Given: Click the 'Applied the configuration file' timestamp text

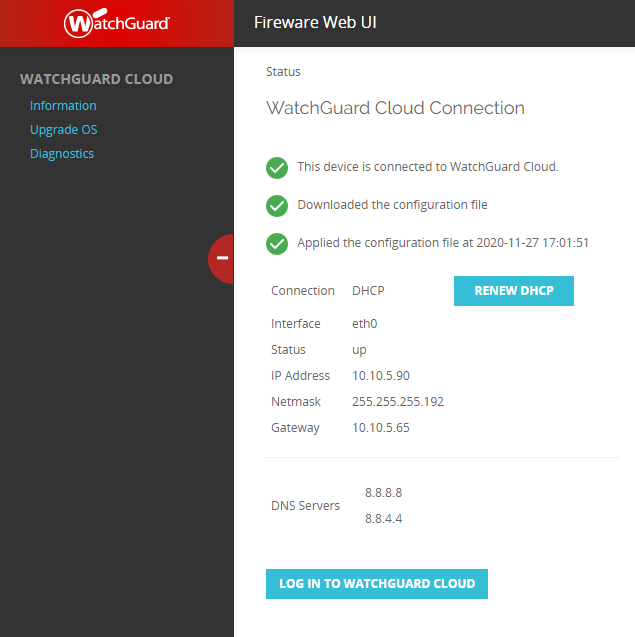Looking at the screenshot, I should 443,243.
